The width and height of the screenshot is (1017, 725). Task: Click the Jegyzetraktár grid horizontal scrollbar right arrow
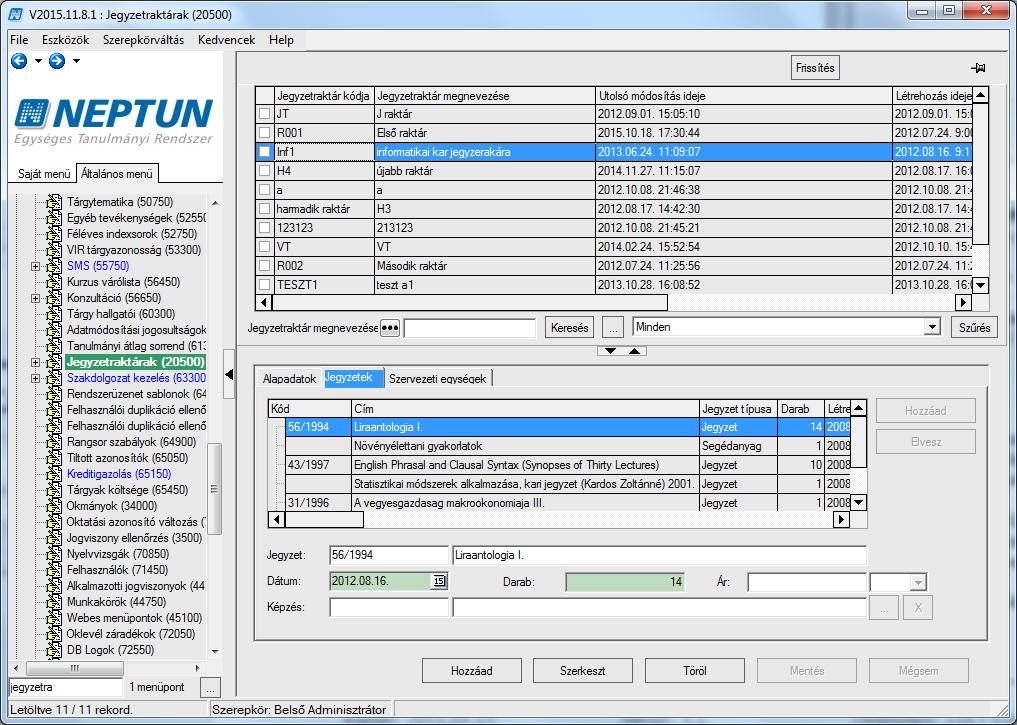(963, 302)
